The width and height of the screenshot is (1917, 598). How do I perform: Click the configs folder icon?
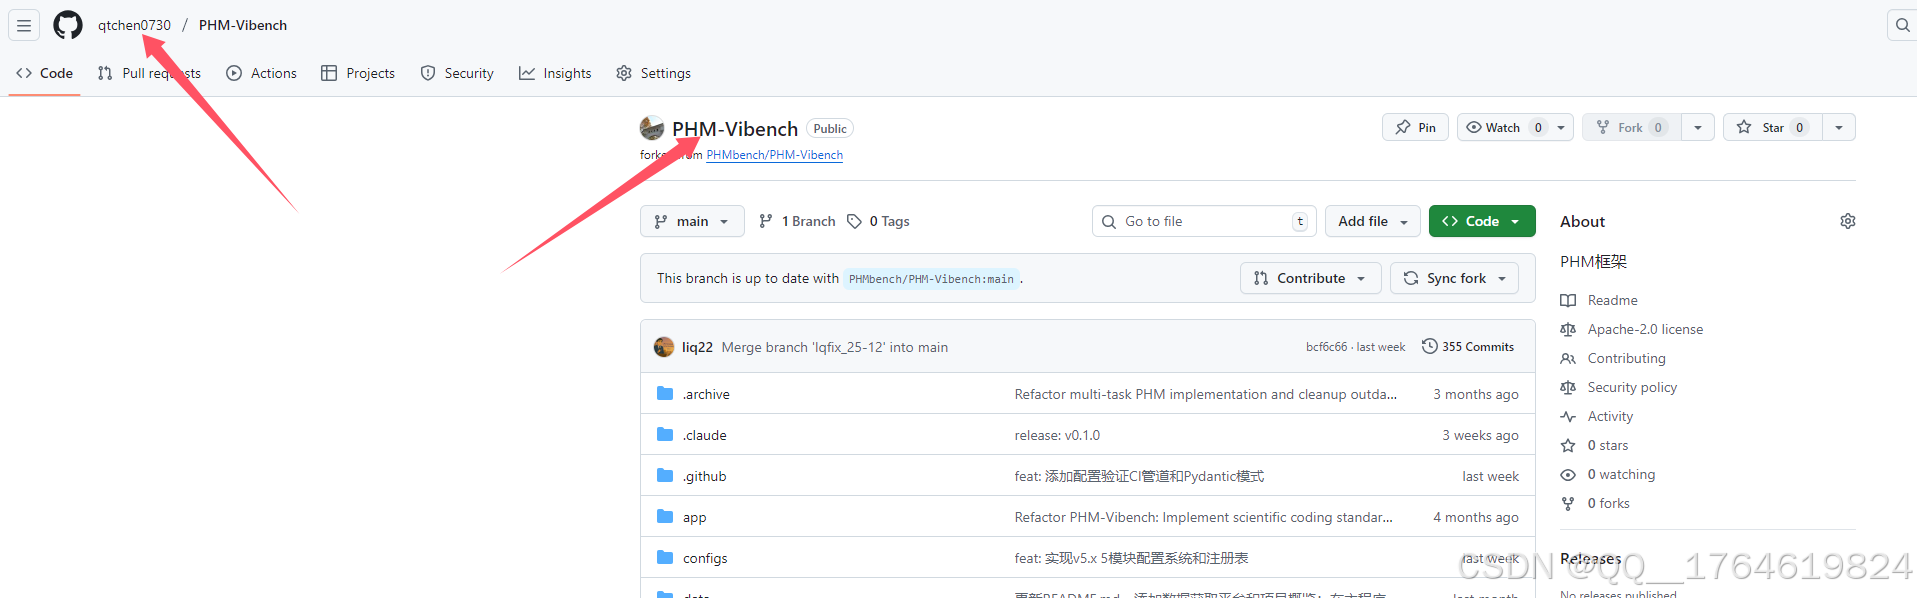point(665,558)
